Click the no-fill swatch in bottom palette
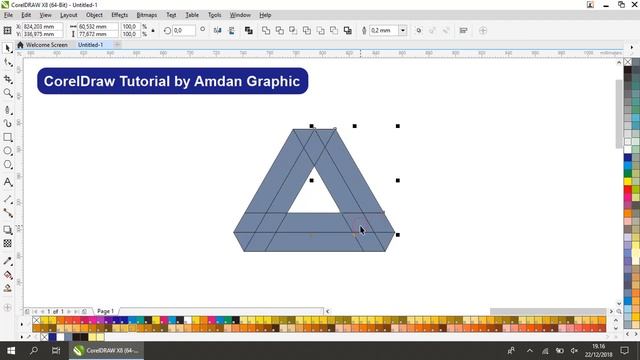Viewport: 640px width, 360px height. [x=36, y=320]
